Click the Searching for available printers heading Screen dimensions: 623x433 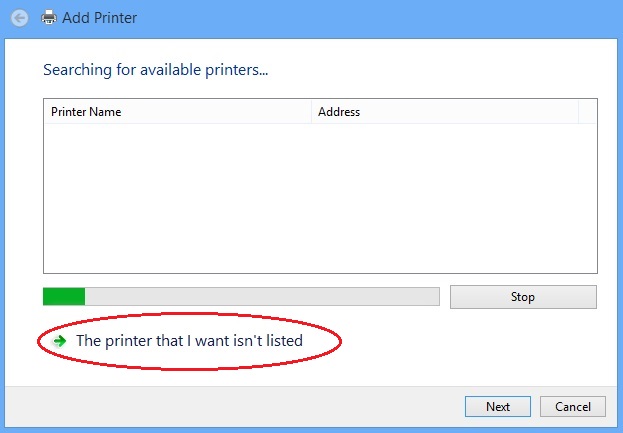(x=155, y=70)
